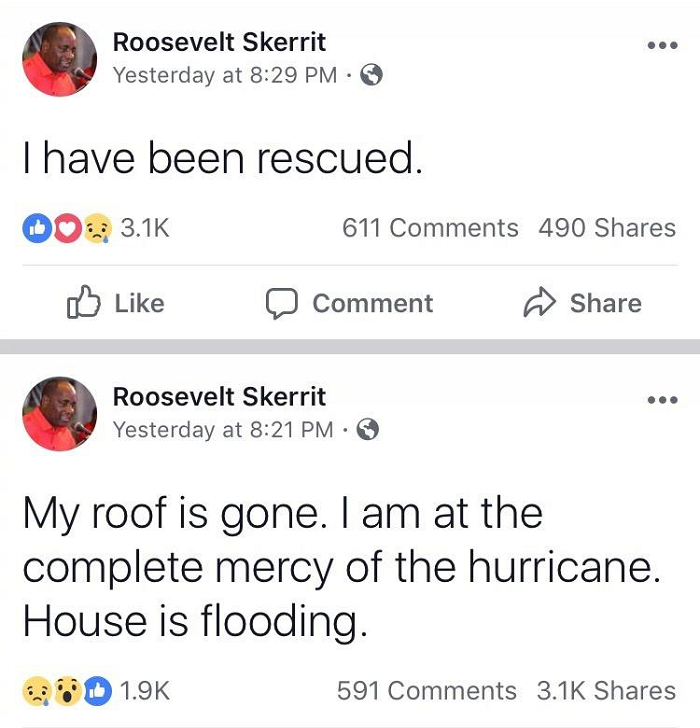This screenshot has width=700, height=728.
Task: Click the Like thumbs-up button
Action: click(x=115, y=303)
